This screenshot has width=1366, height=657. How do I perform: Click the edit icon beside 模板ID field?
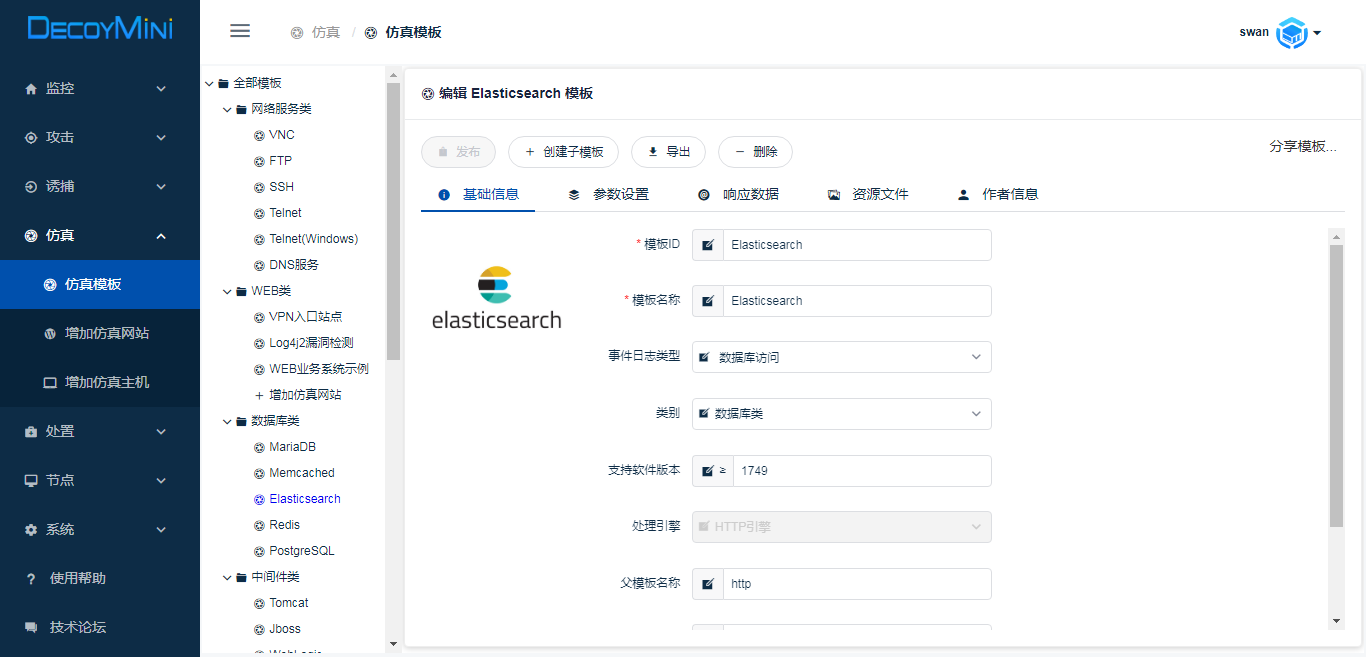[708, 245]
